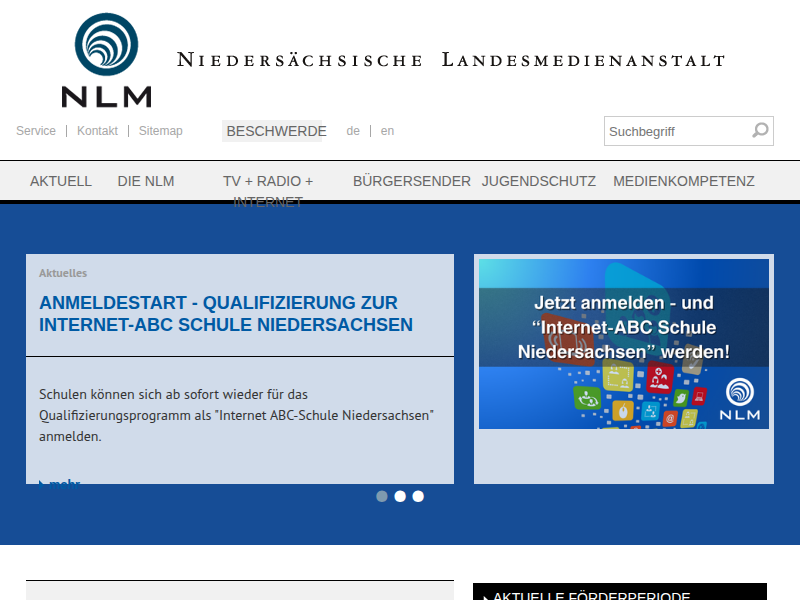Click the BESCHWERDE button
The height and width of the screenshot is (600, 800).
pyautogui.click(x=276, y=131)
